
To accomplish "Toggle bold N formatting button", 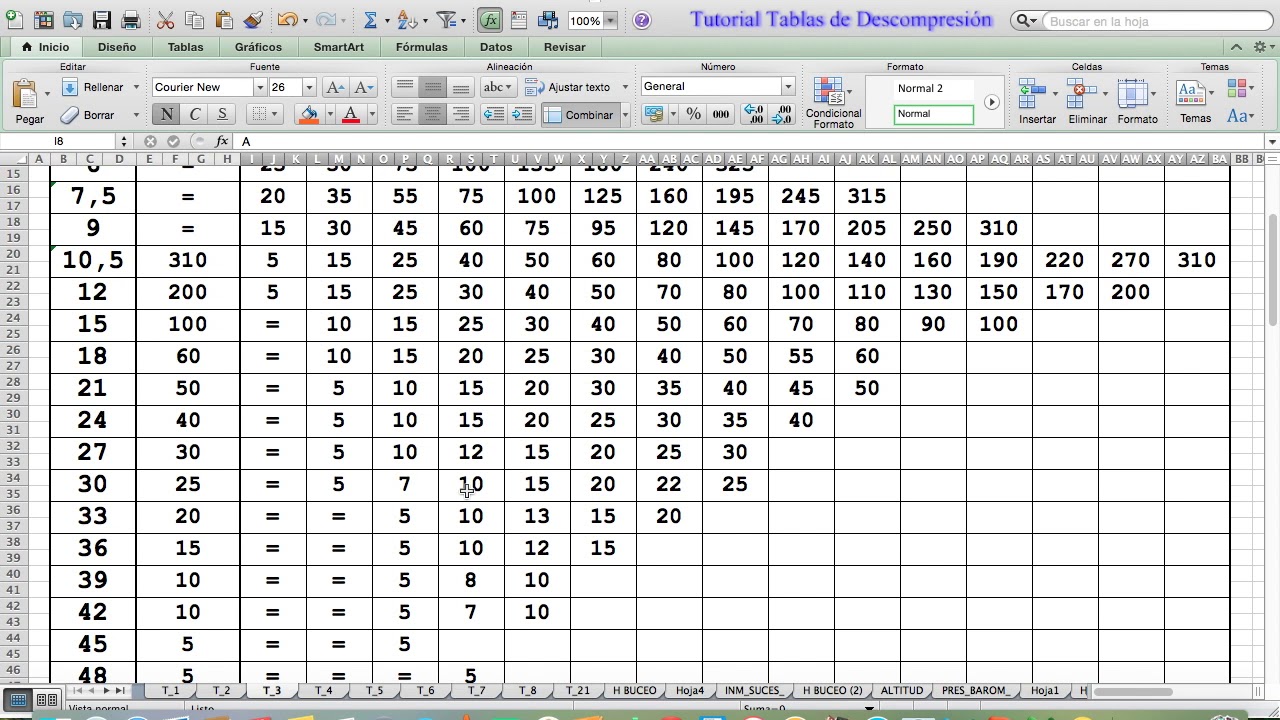I will click(166, 114).
